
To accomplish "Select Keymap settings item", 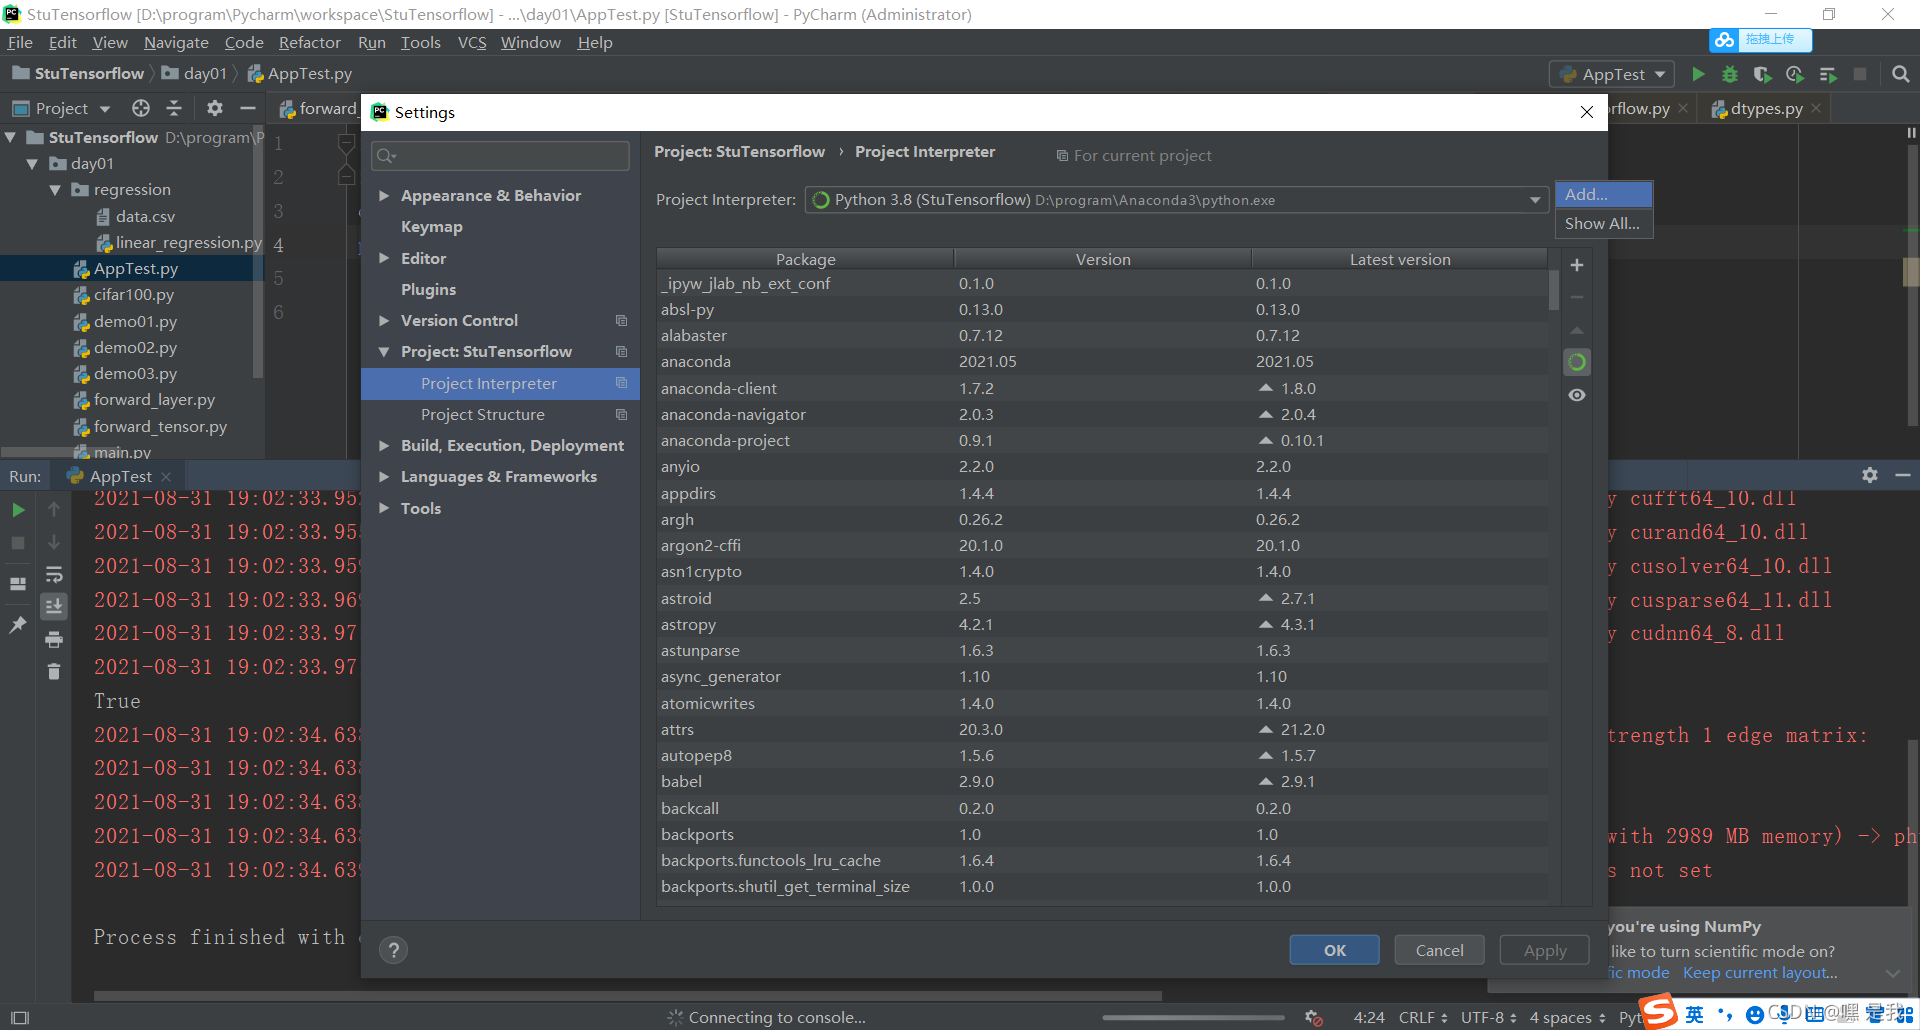I will (431, 227).
